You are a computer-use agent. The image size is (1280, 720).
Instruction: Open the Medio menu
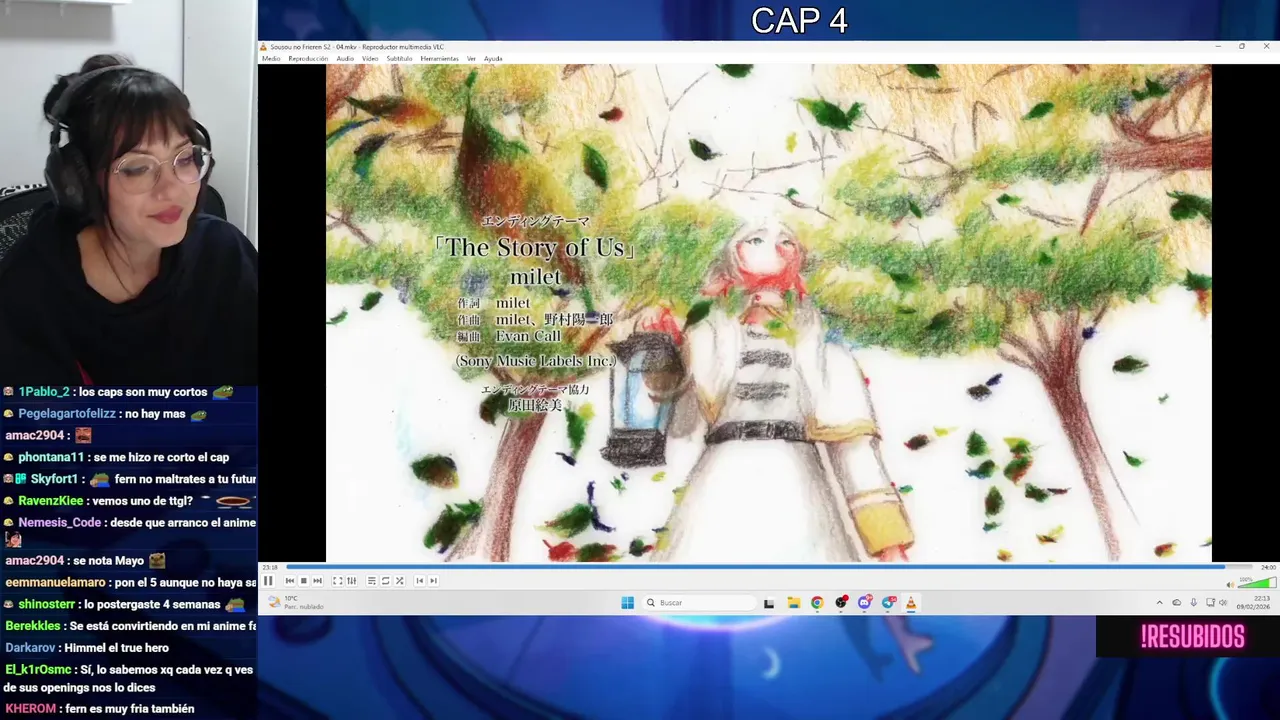271,59
